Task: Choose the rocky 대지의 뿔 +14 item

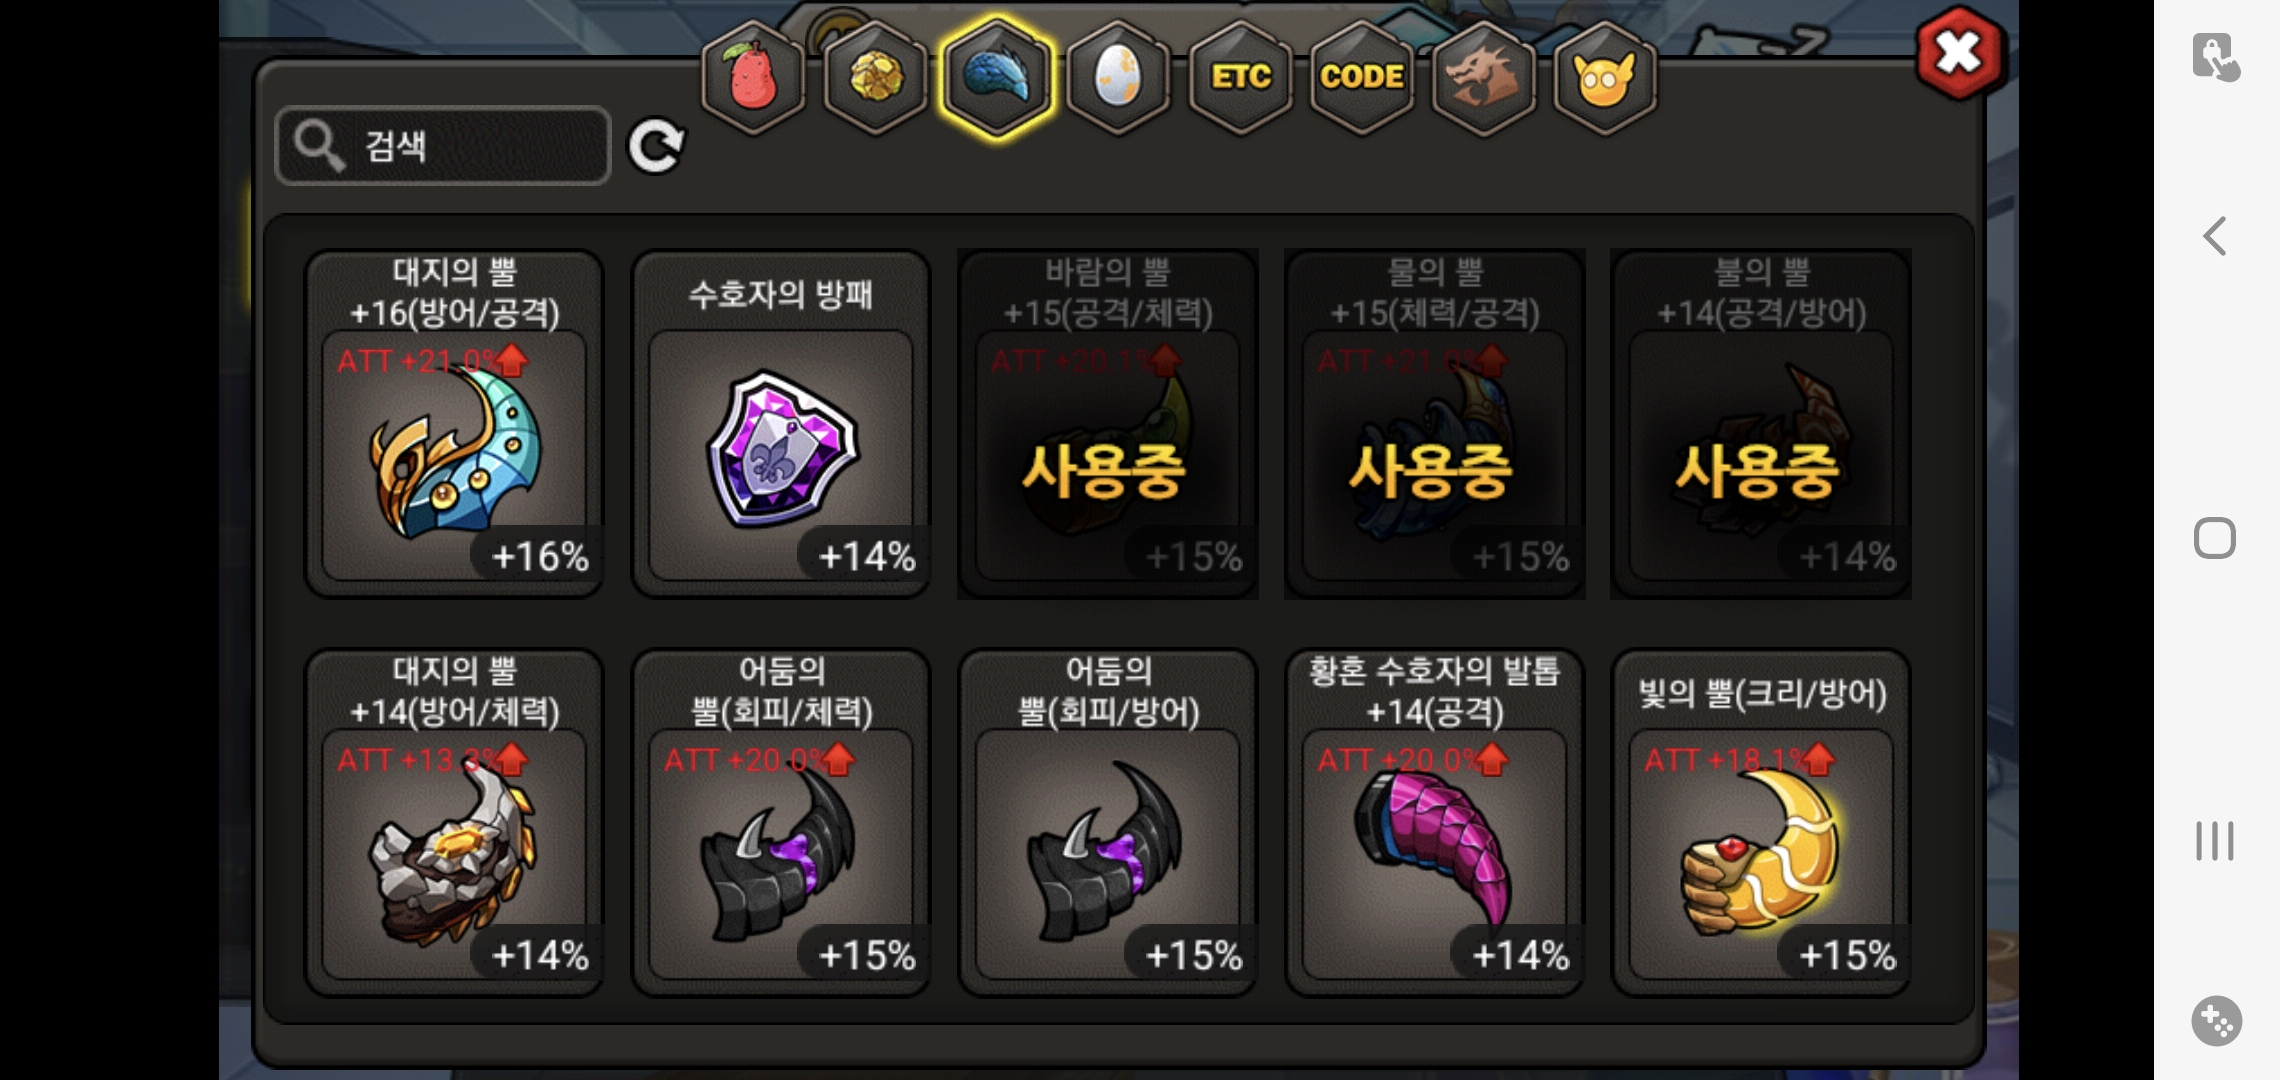Action: [x=454, y=823]
